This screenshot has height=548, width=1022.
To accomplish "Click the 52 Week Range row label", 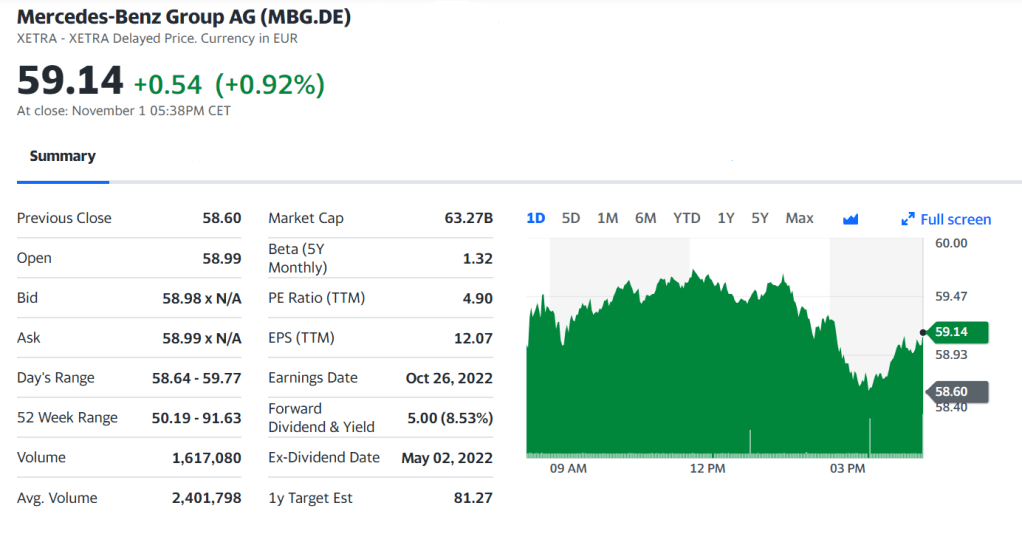I will pyautogui.click(x=67, y=418).
